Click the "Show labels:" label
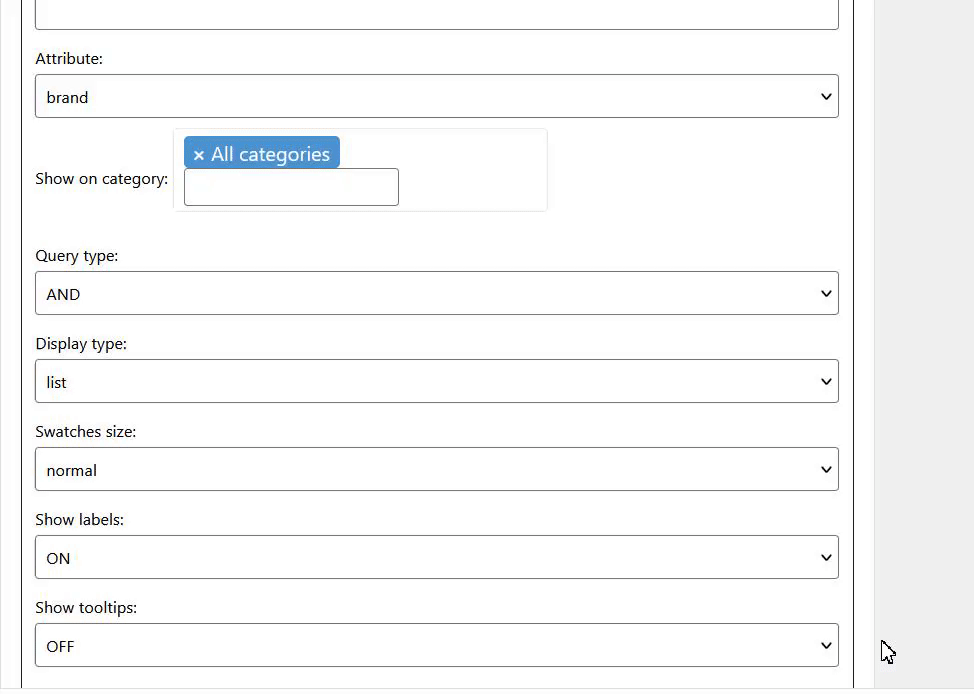Screen dimensions: 974x694 click(x=79, y=520)
